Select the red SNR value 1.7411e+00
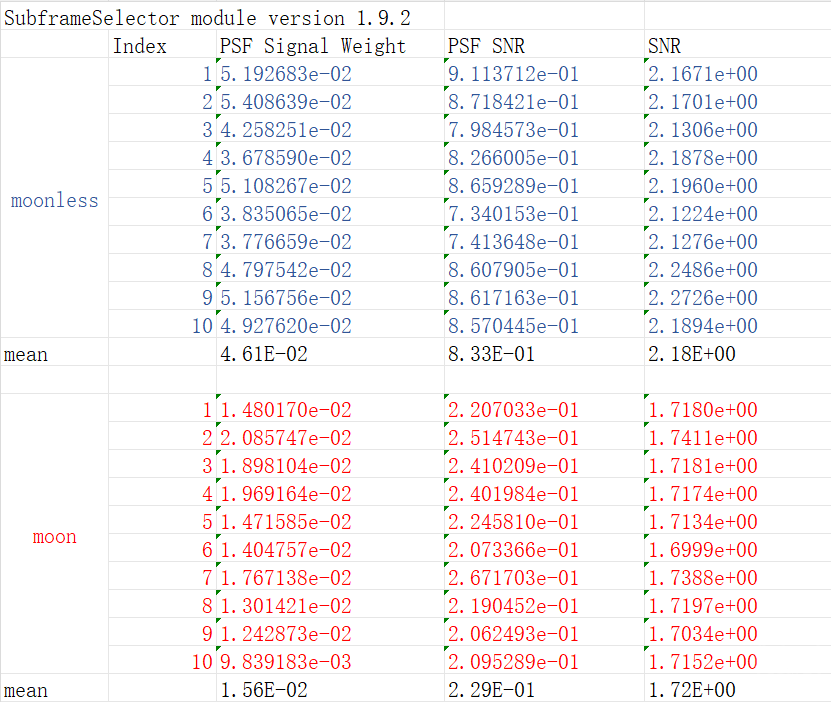 (702, 438)
